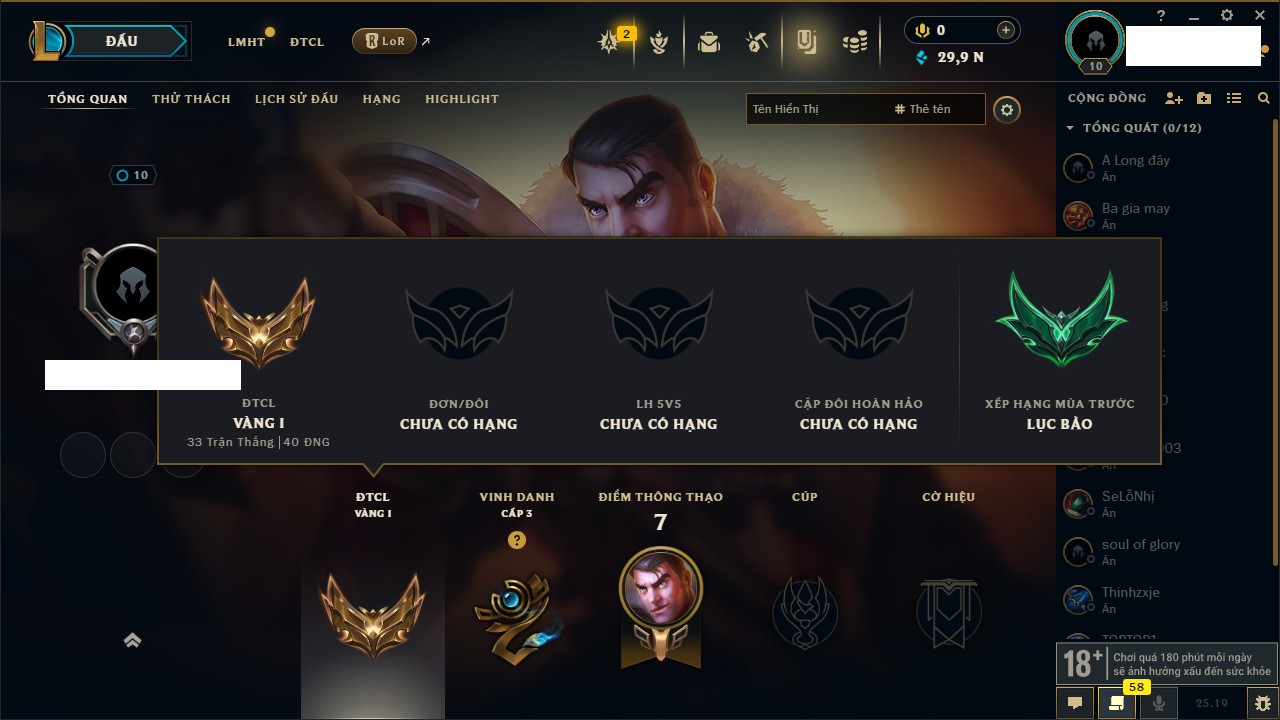Open the Hextech Crafting hammer icon
1280x720 pixels.
[x=757, y=42]
